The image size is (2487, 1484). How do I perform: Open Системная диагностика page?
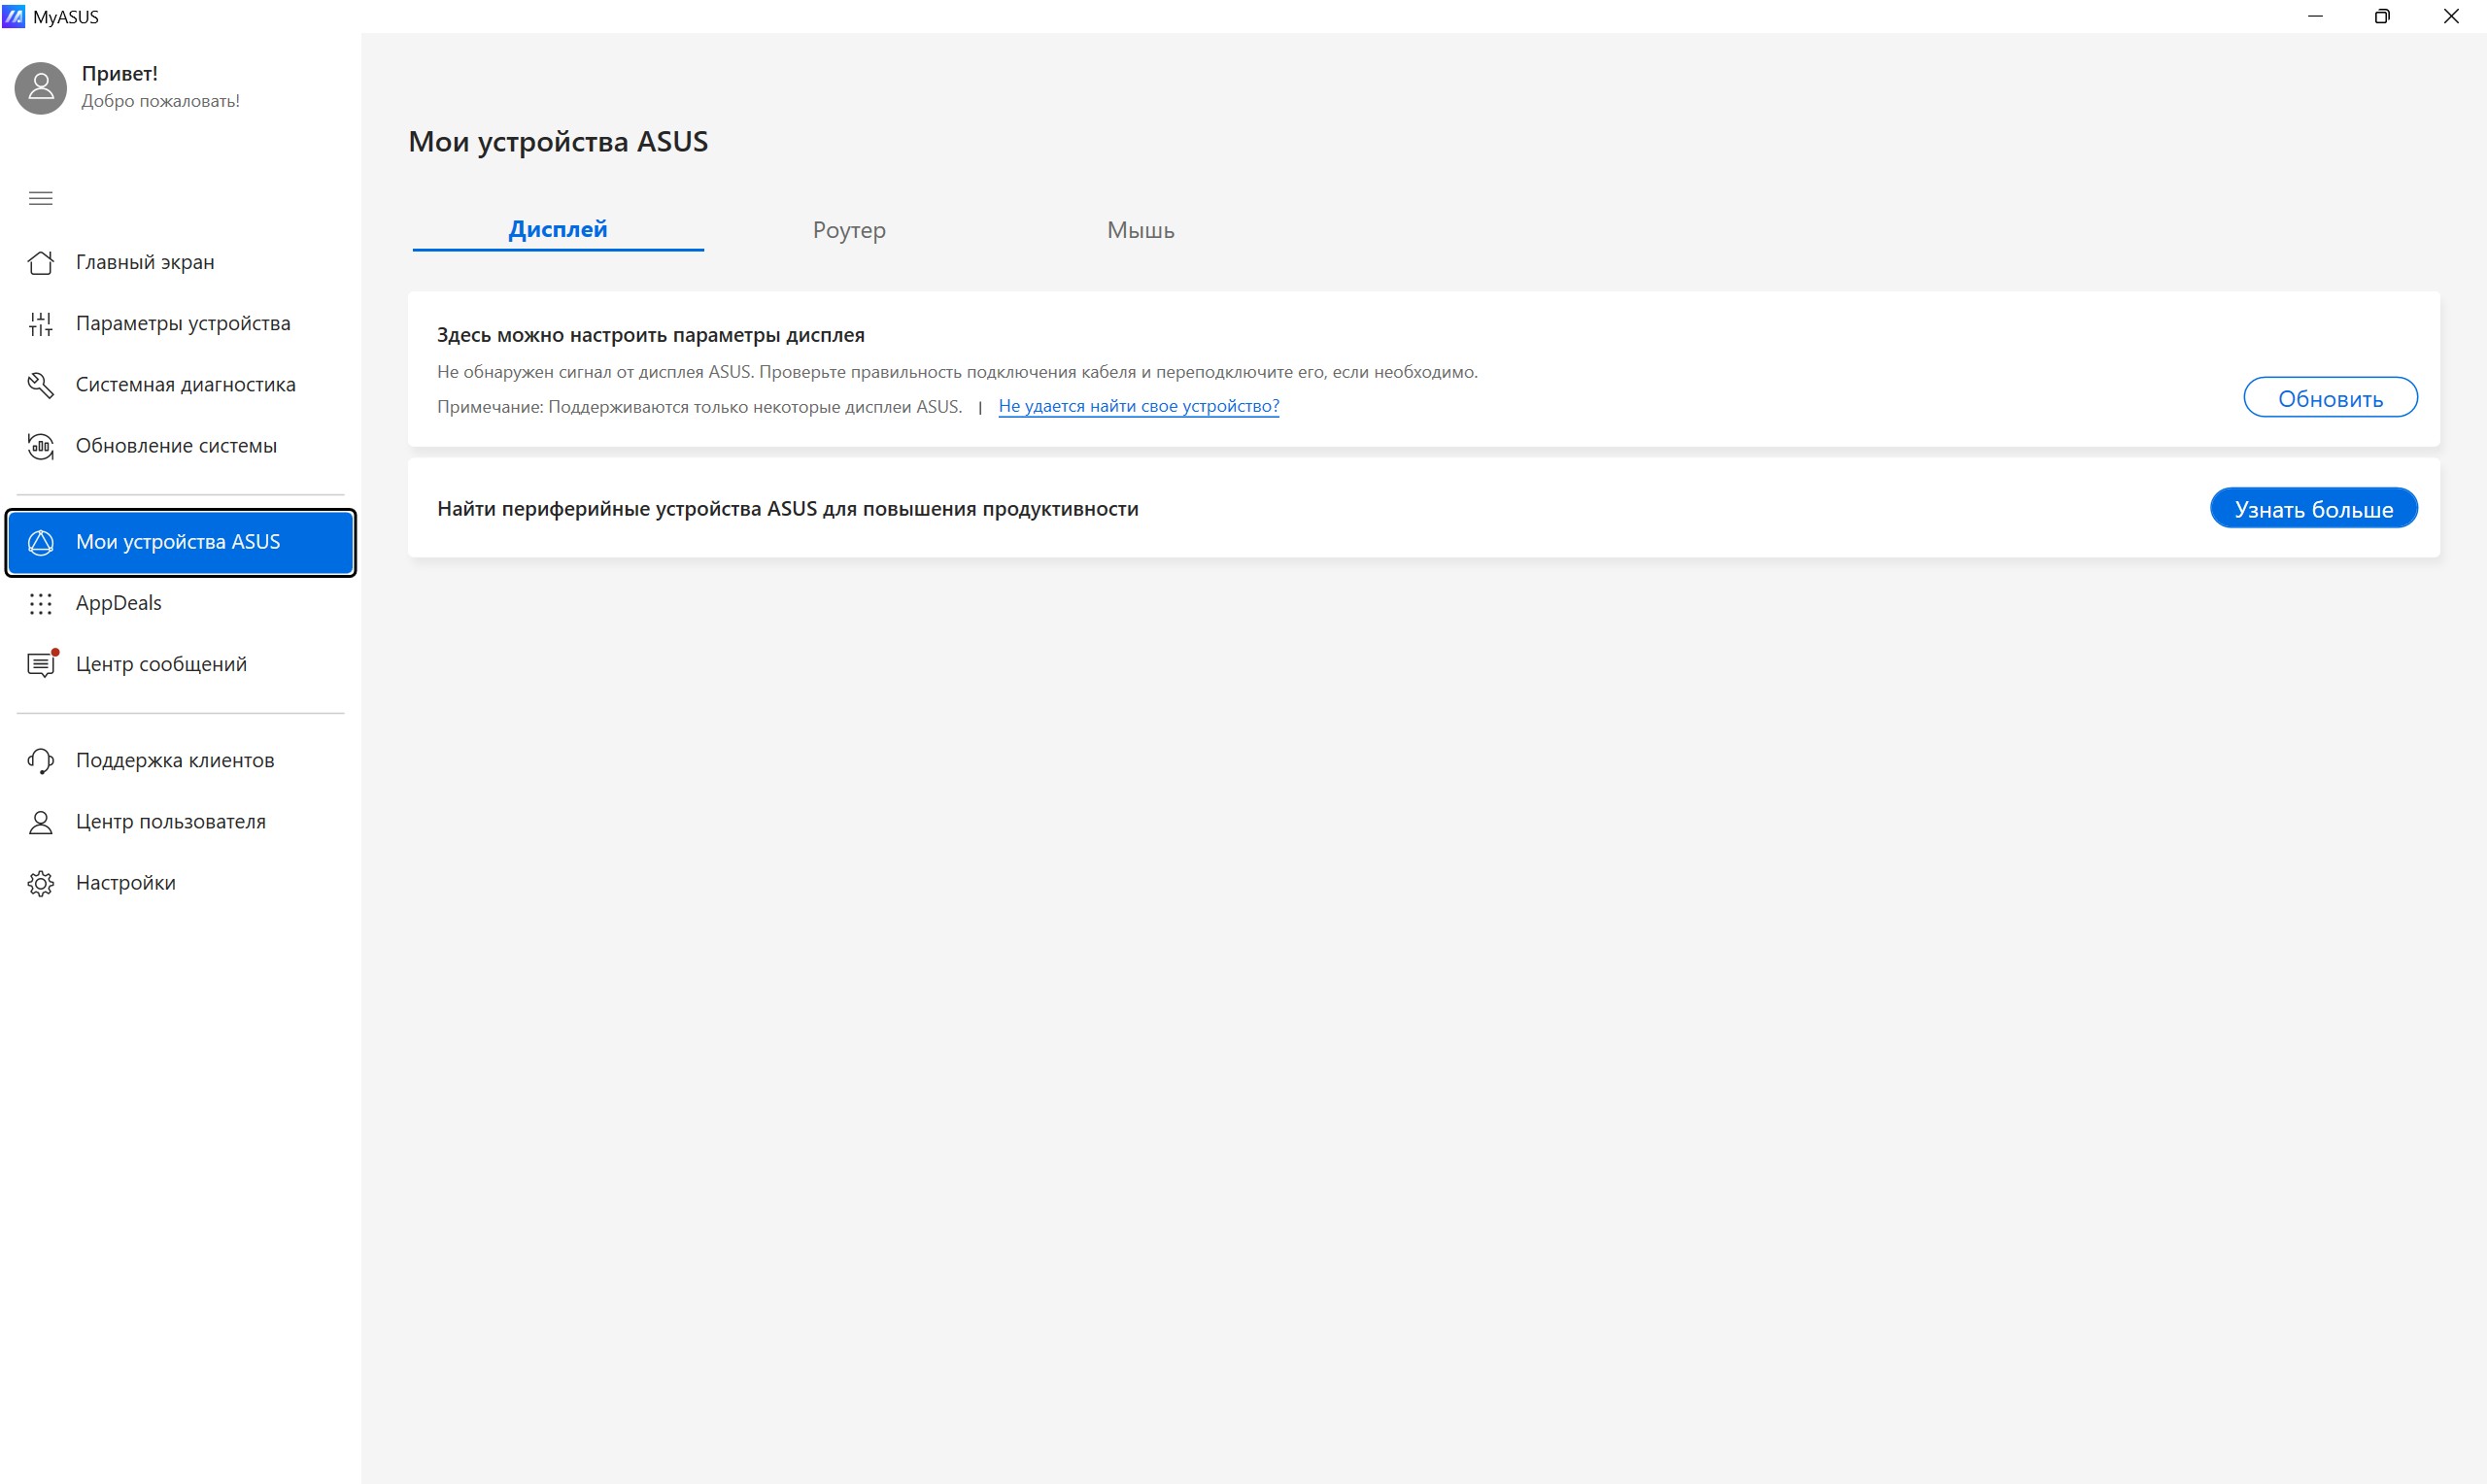181,385
